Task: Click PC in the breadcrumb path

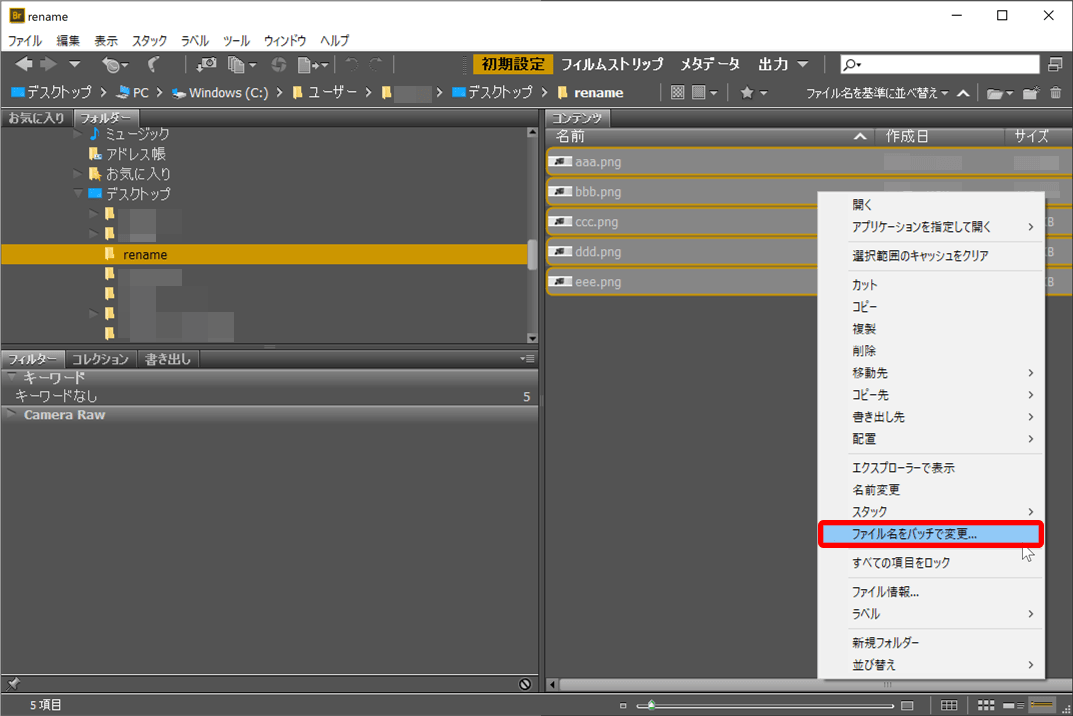Action: [133, 92]
